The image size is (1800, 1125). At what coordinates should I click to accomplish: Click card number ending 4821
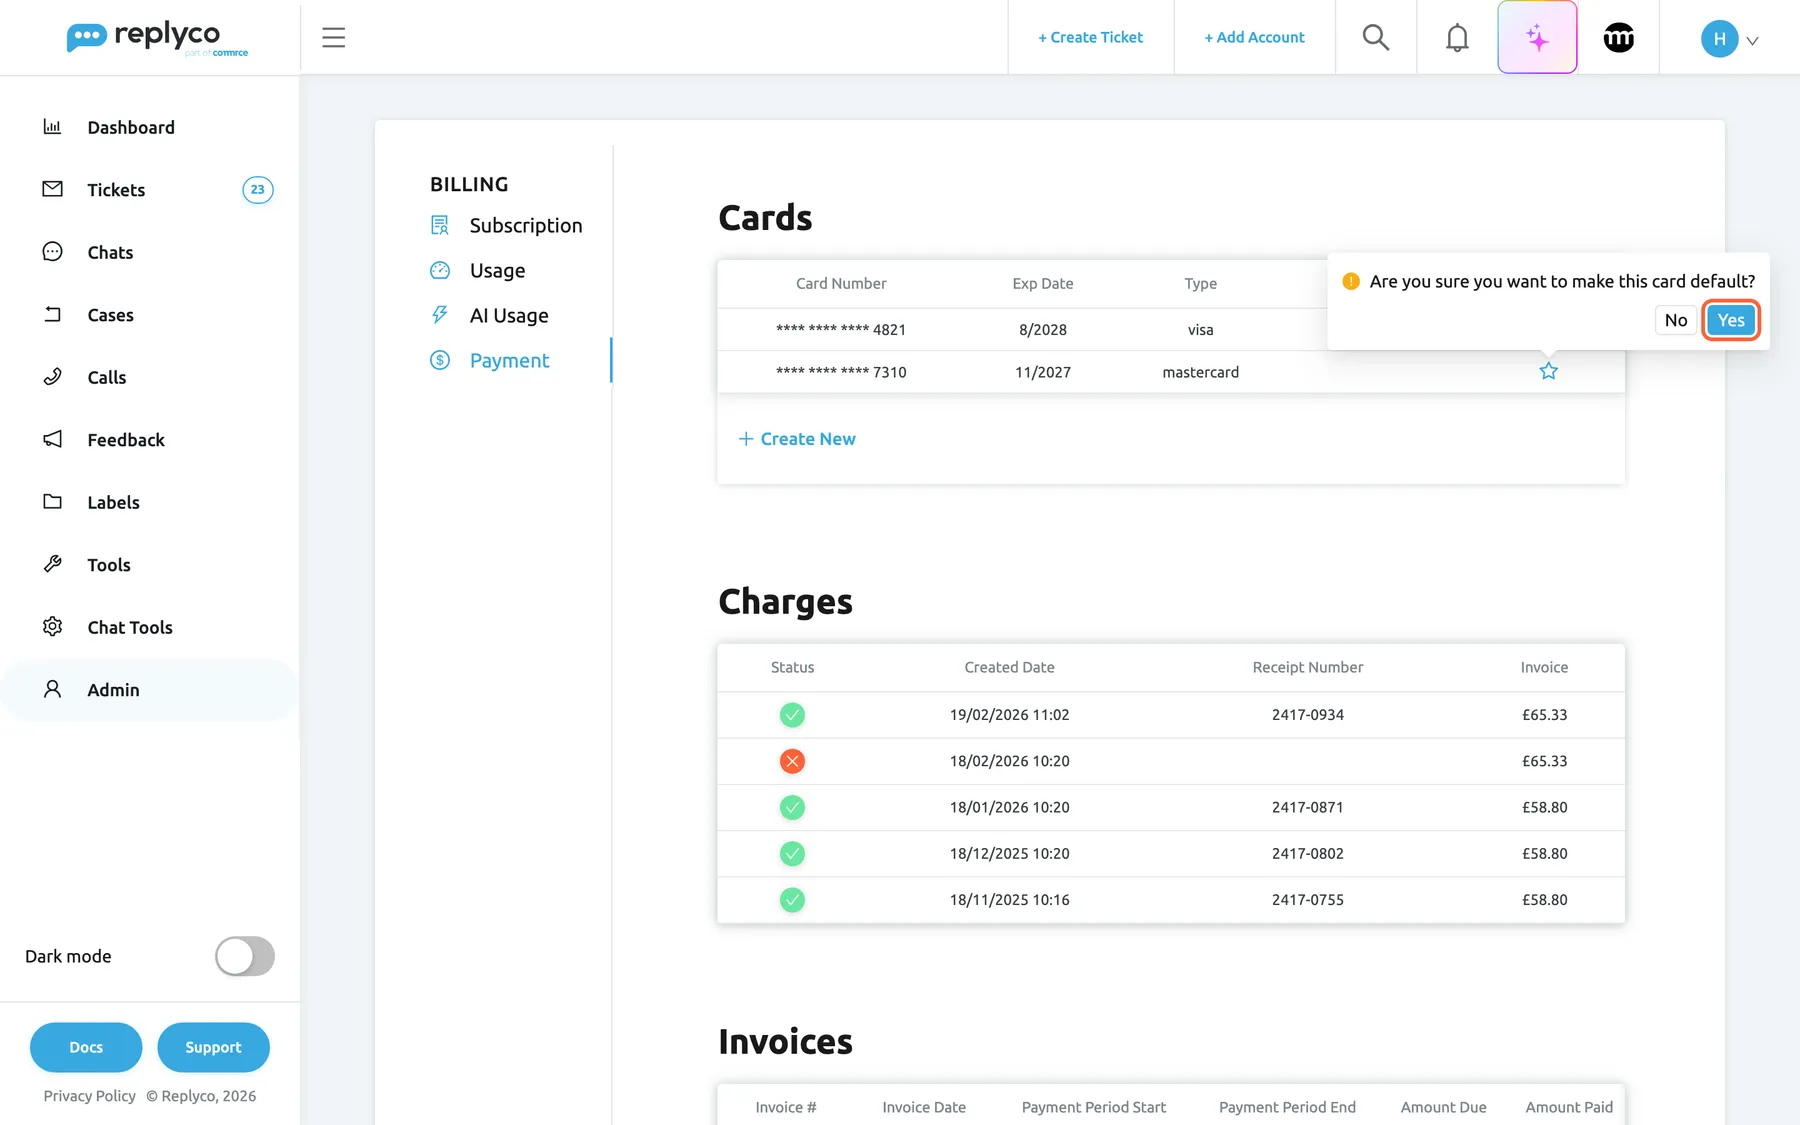(x=841, y=330)
